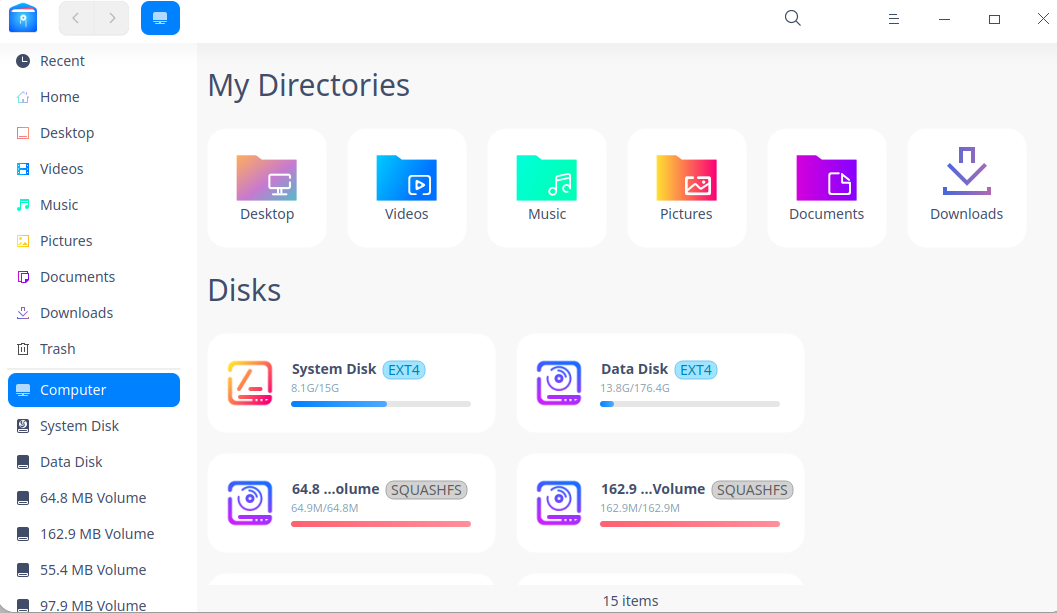Click the 13.8G/176.4G usage text
1057x613 pixels.
tap(635, 388)
